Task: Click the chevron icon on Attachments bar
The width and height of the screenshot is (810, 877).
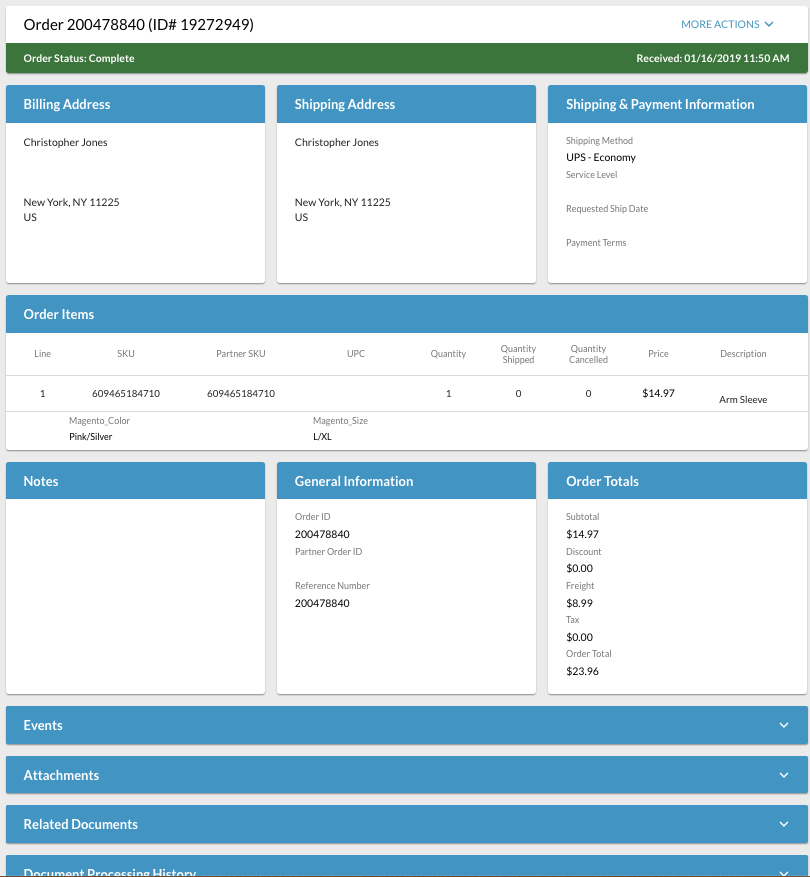Action: tap(784, 775)
